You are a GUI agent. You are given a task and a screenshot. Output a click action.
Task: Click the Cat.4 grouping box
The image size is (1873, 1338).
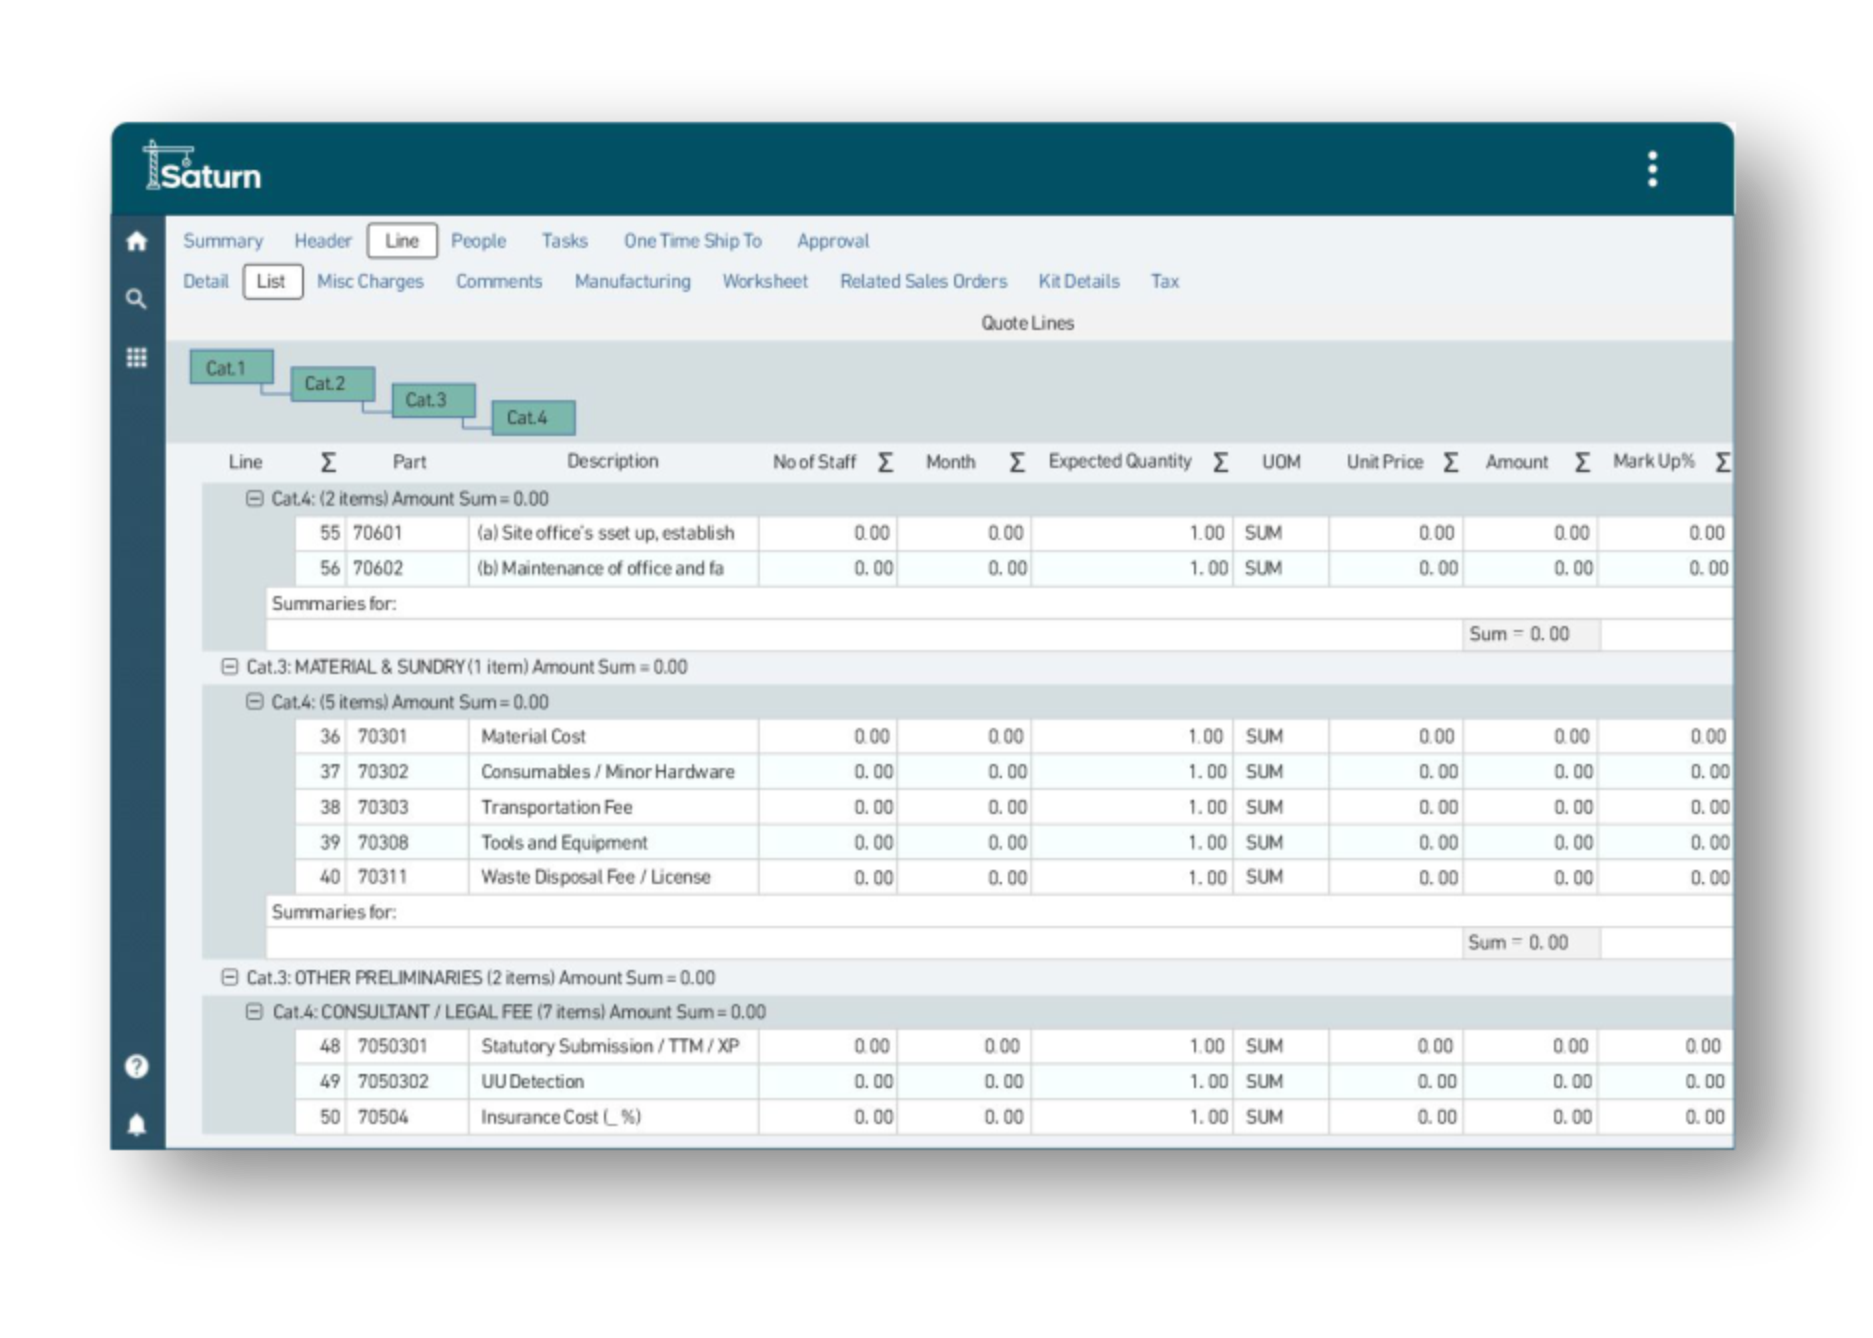coord(533,418)
